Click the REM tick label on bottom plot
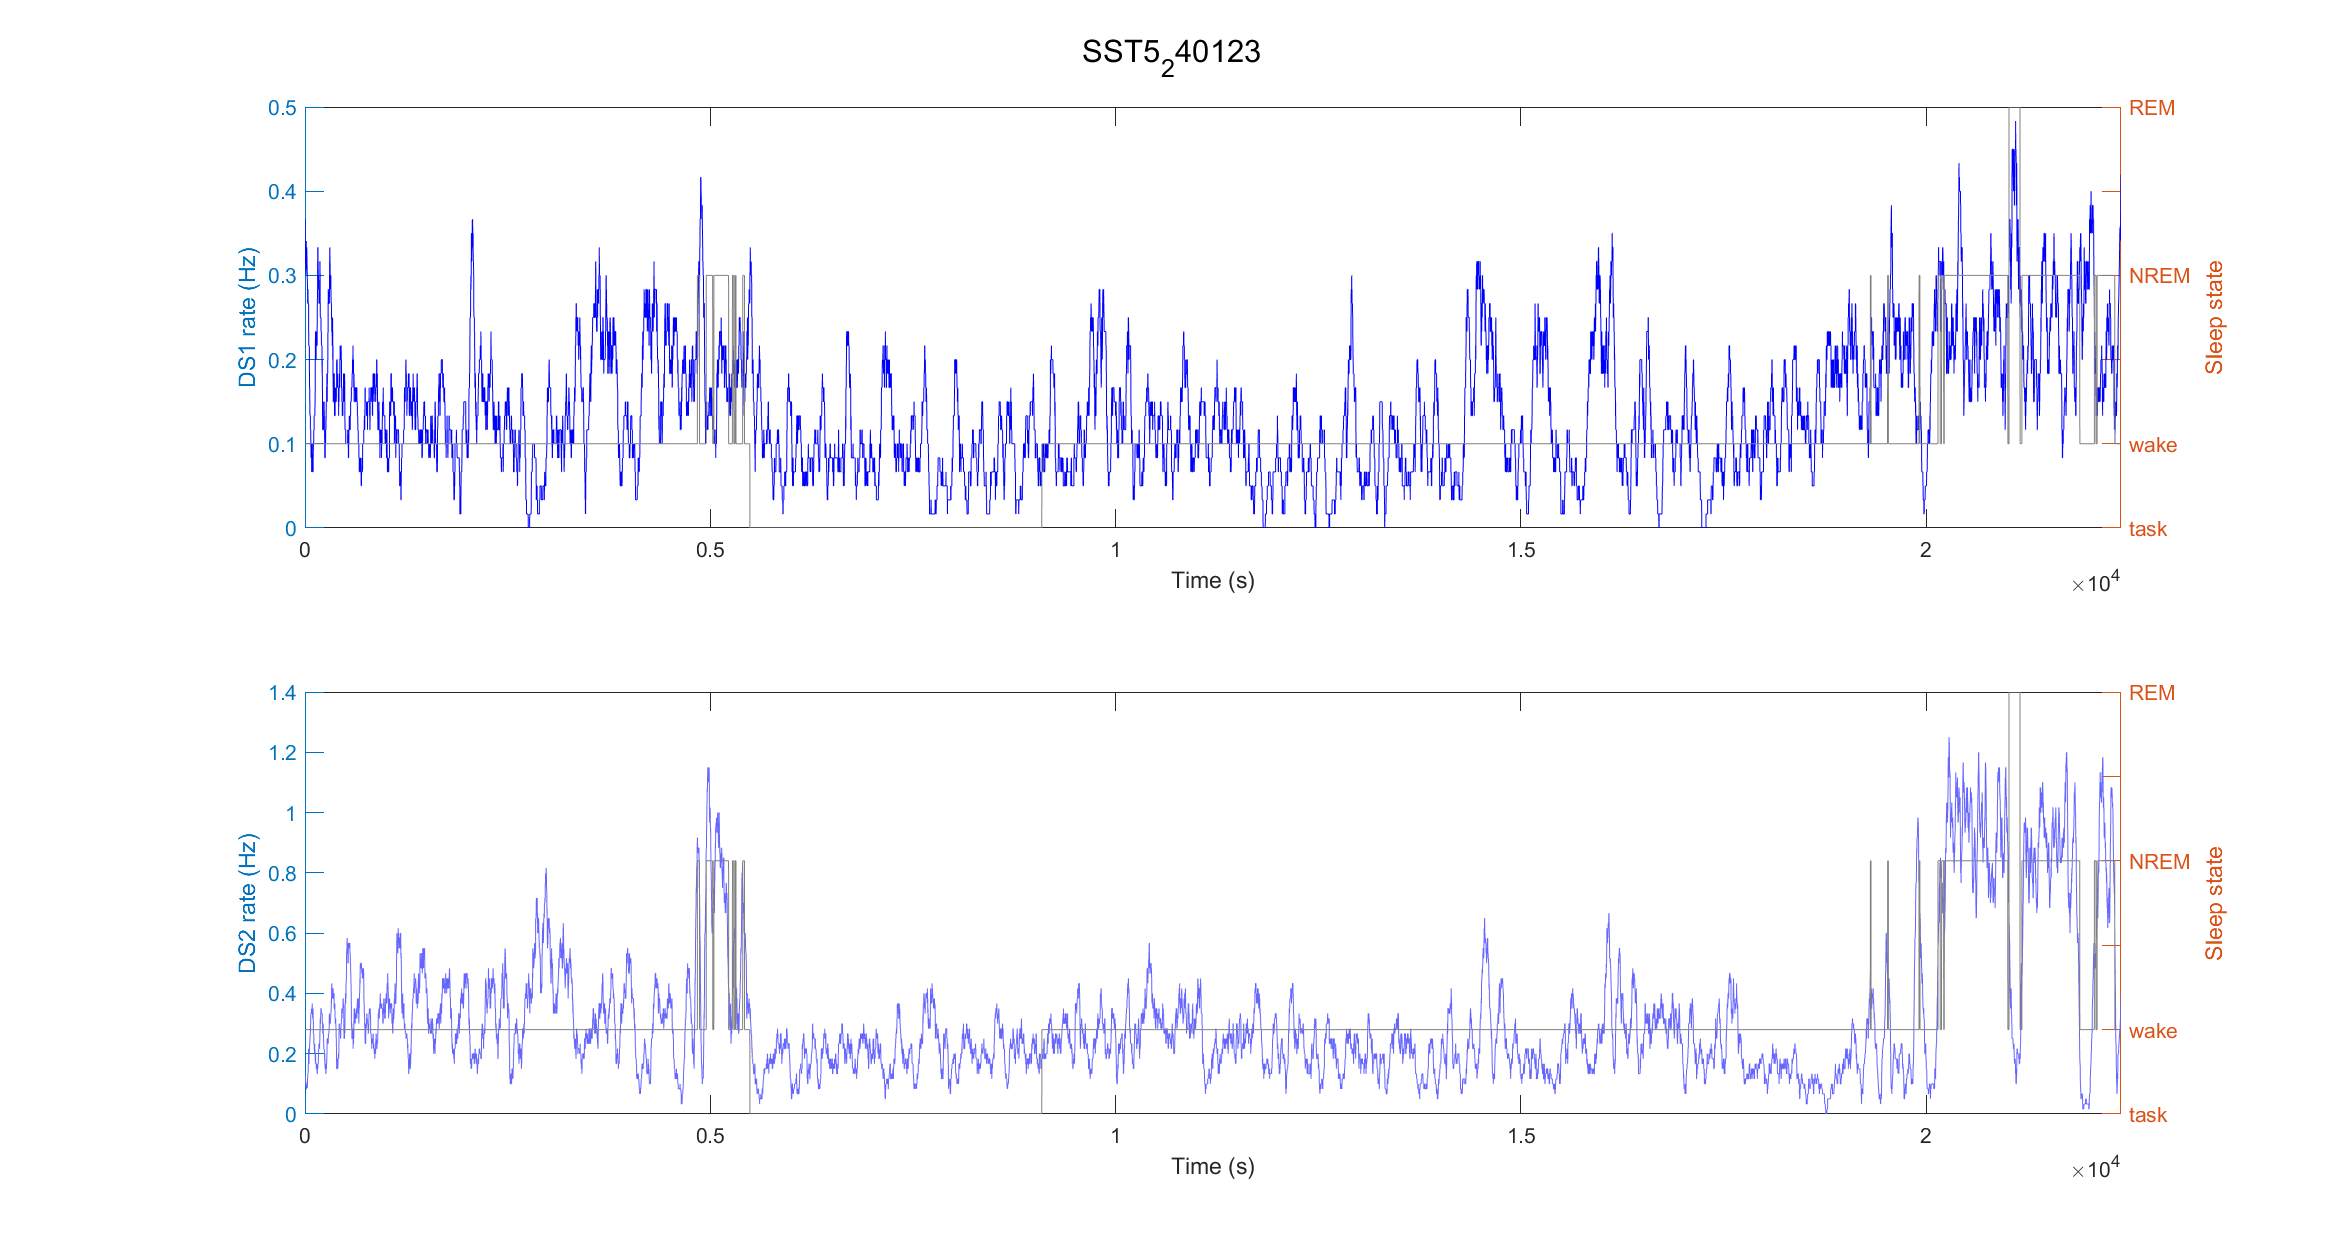 pyautogui.click(x=2151, y=693)
